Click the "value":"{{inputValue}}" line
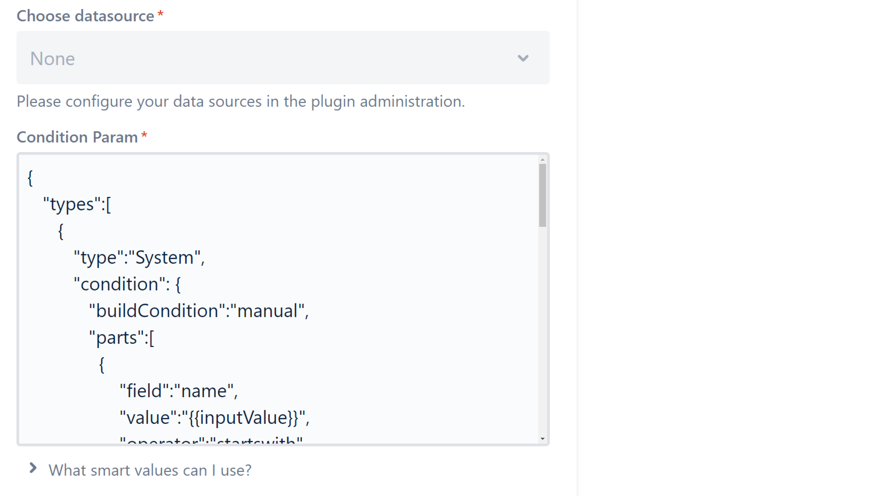The image size is (871, 496). pyautogui.click(x=214, y=417)
